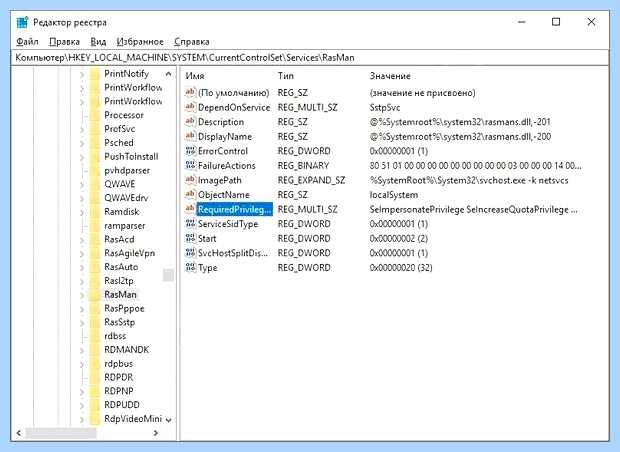Click the localSystem value data
This screenshot has height=452, width=620.
point(393,195)
